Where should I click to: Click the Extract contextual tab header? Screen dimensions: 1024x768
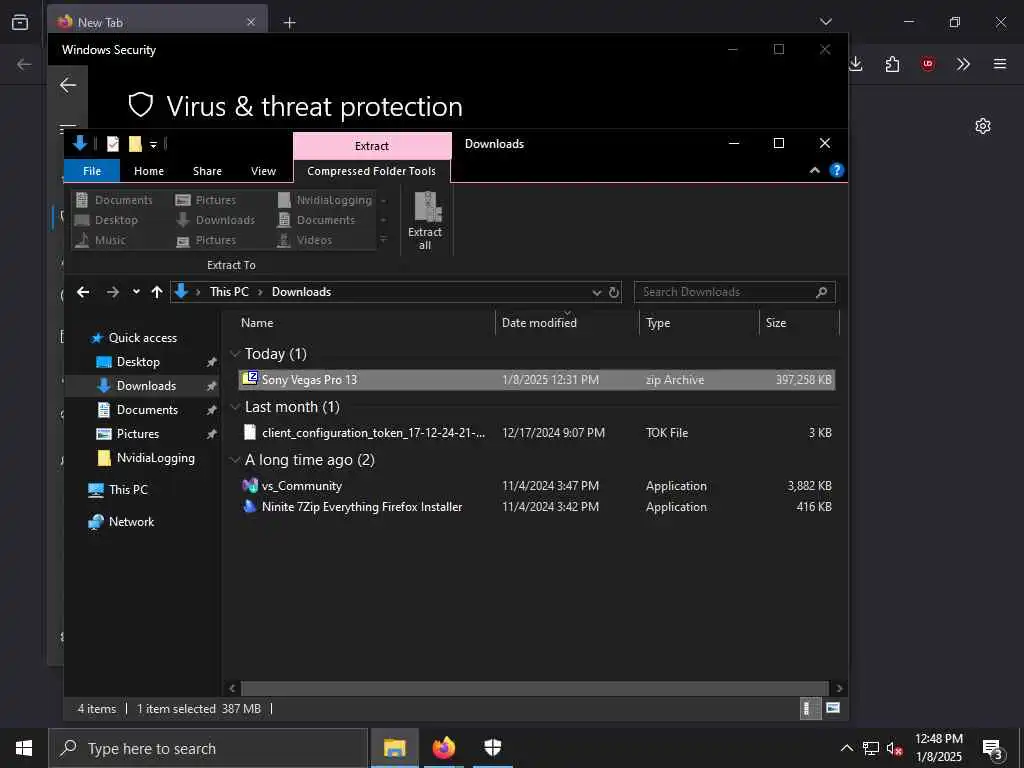click(372, 146)
